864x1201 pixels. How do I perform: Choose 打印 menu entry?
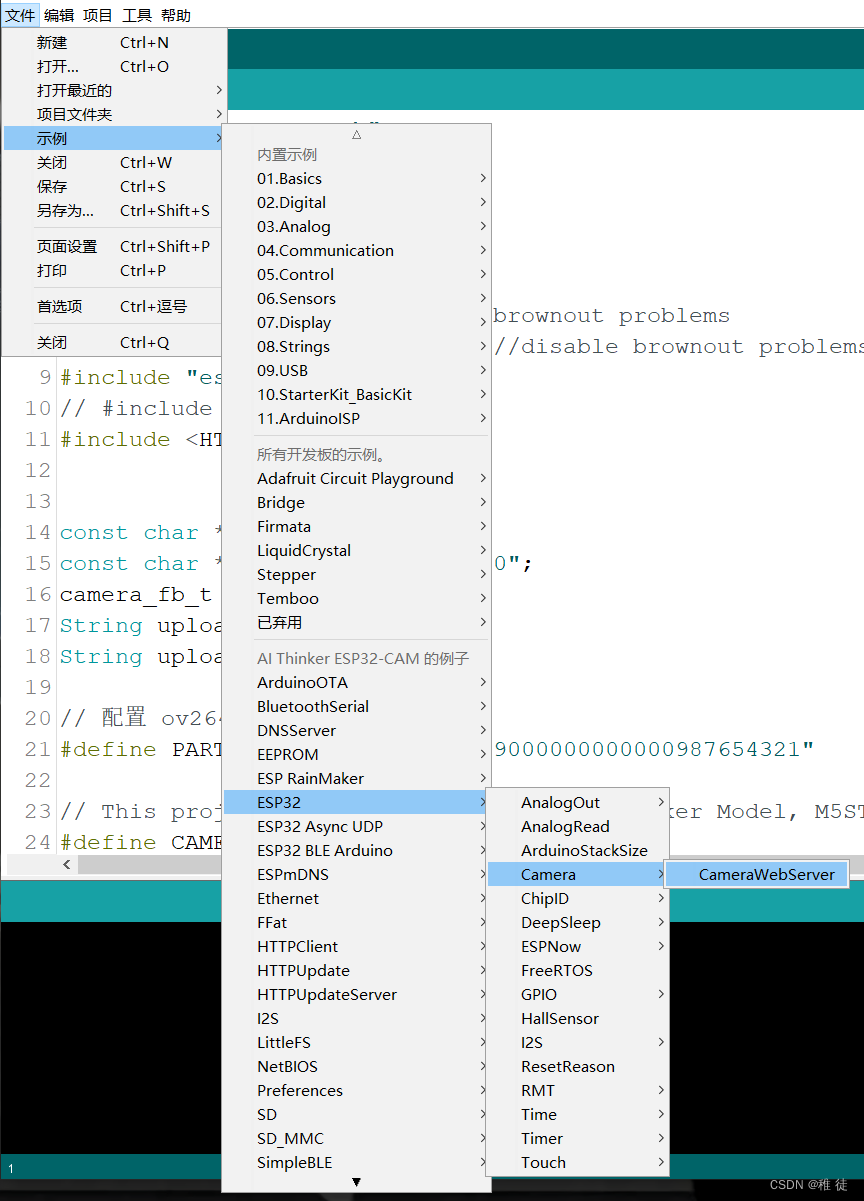[x=114, y=271]
